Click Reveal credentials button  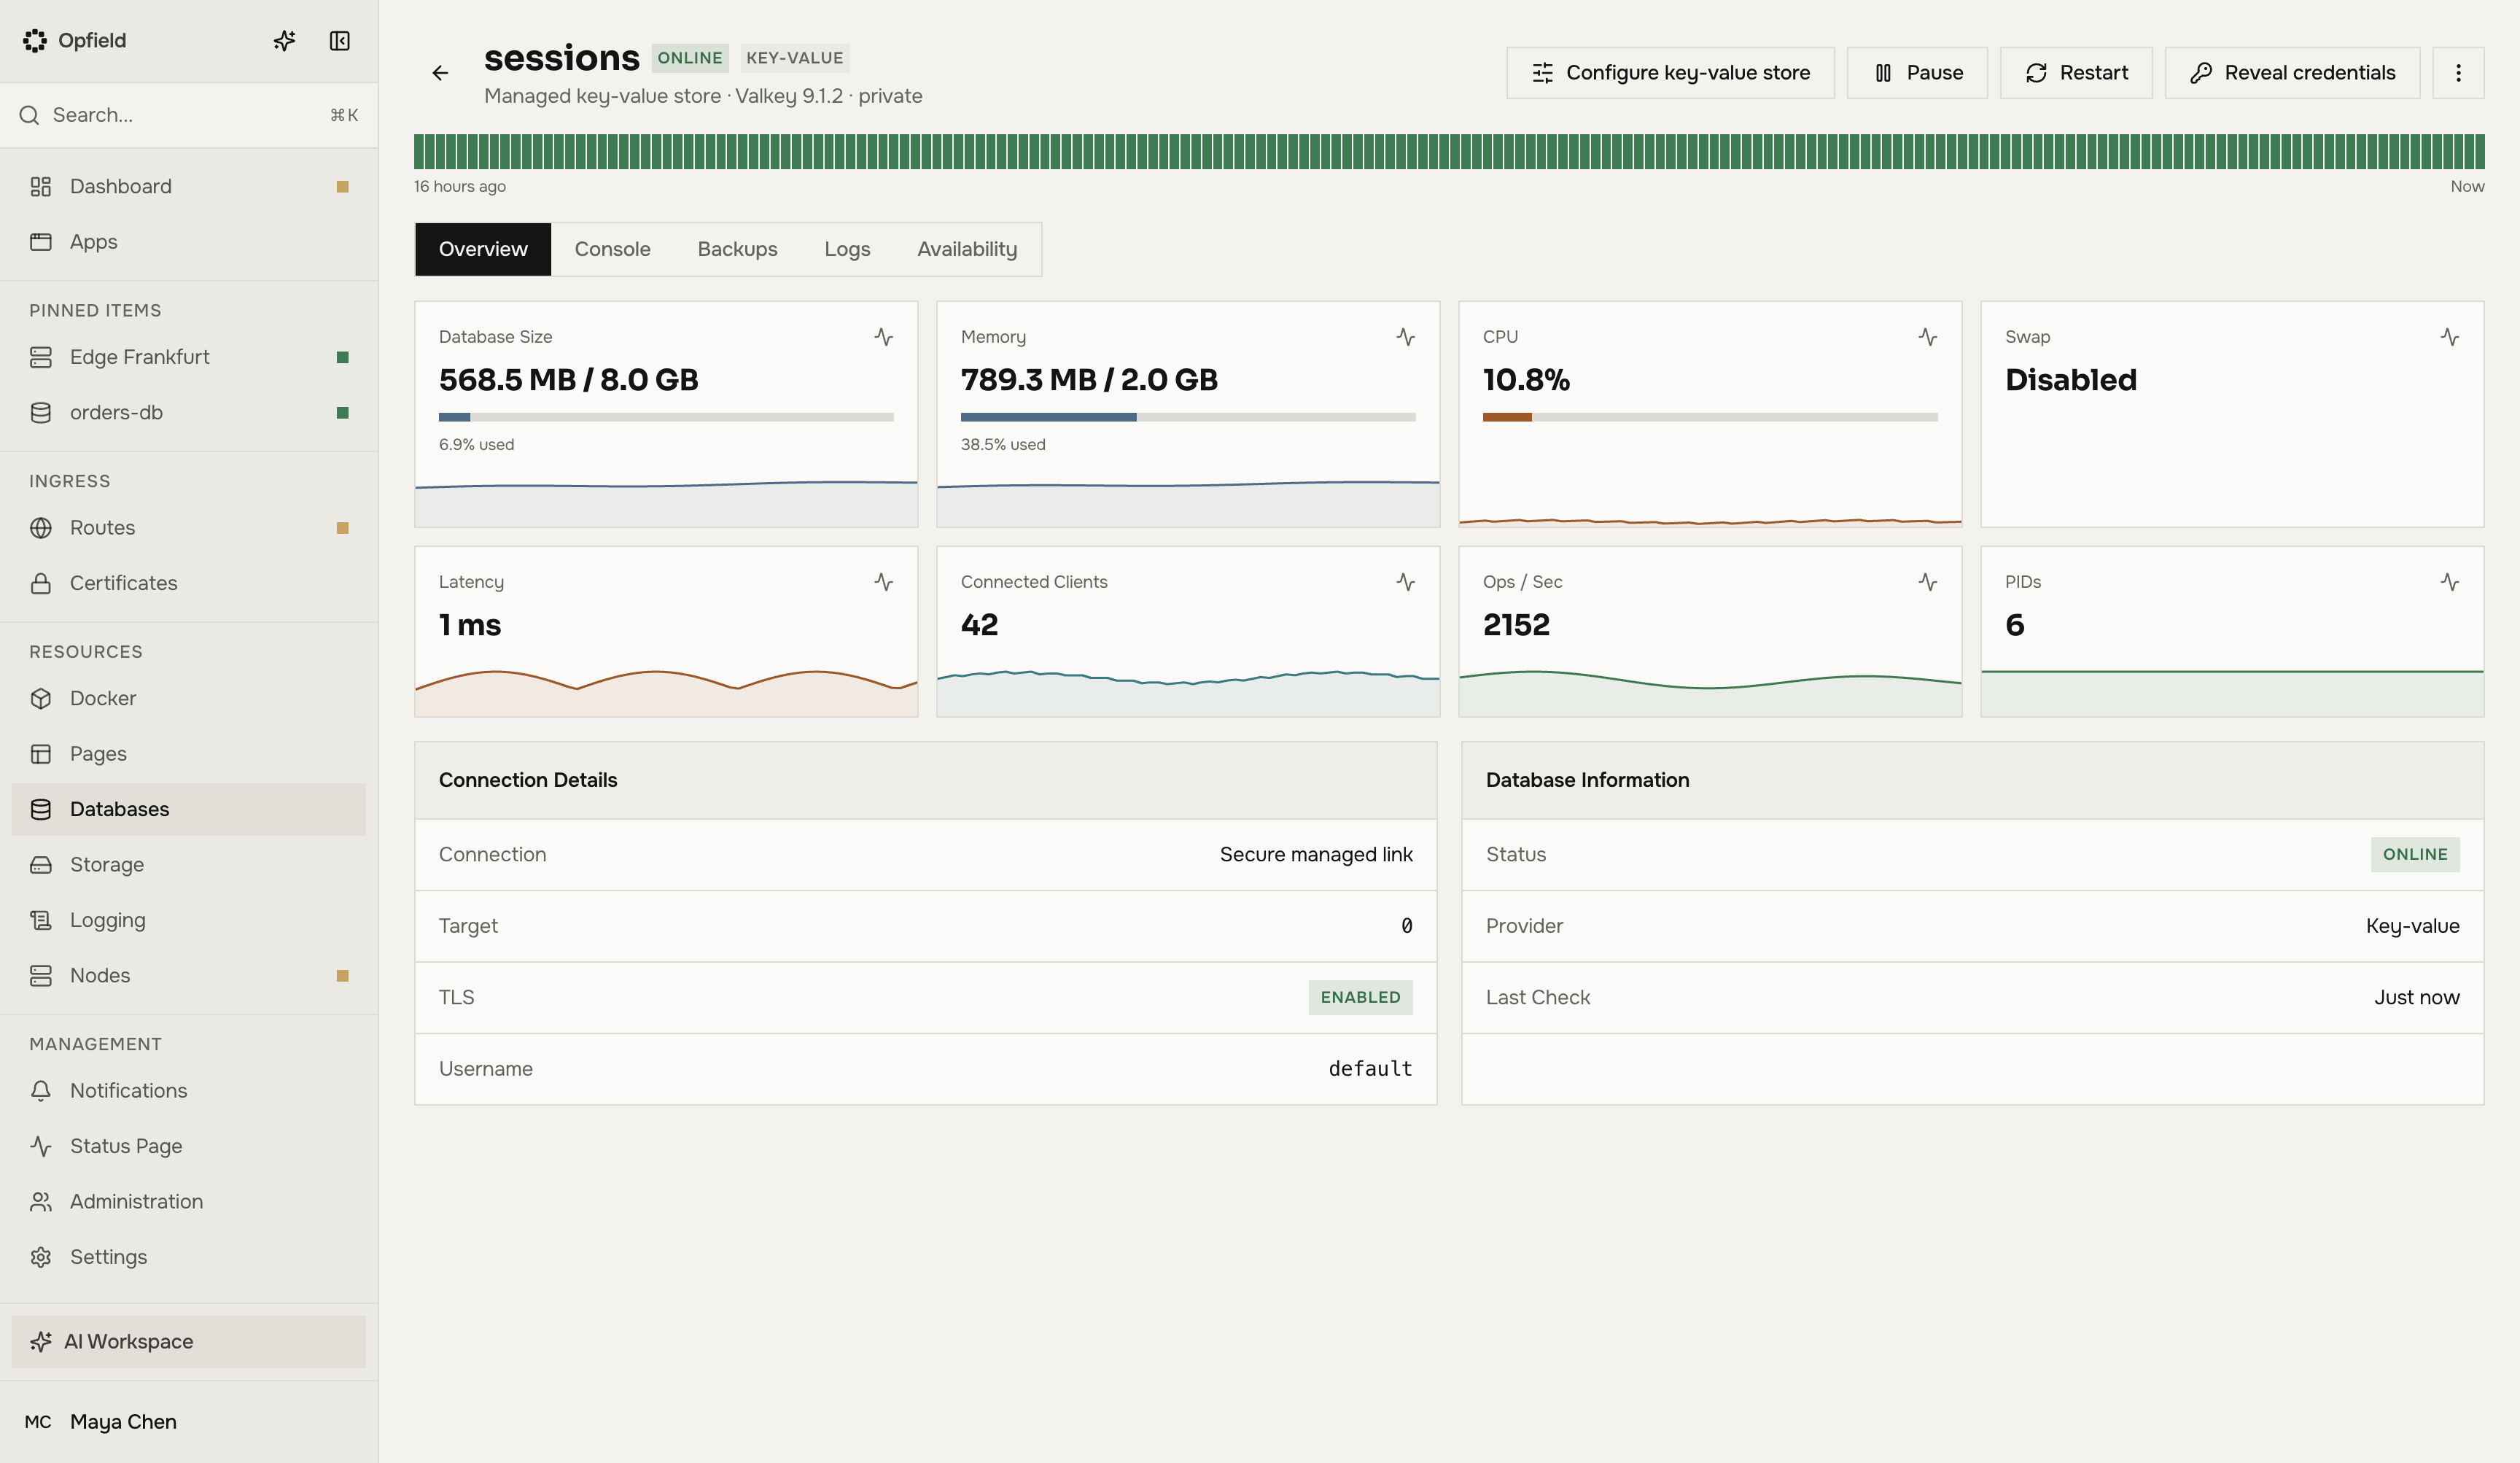tap(2292, 73)
